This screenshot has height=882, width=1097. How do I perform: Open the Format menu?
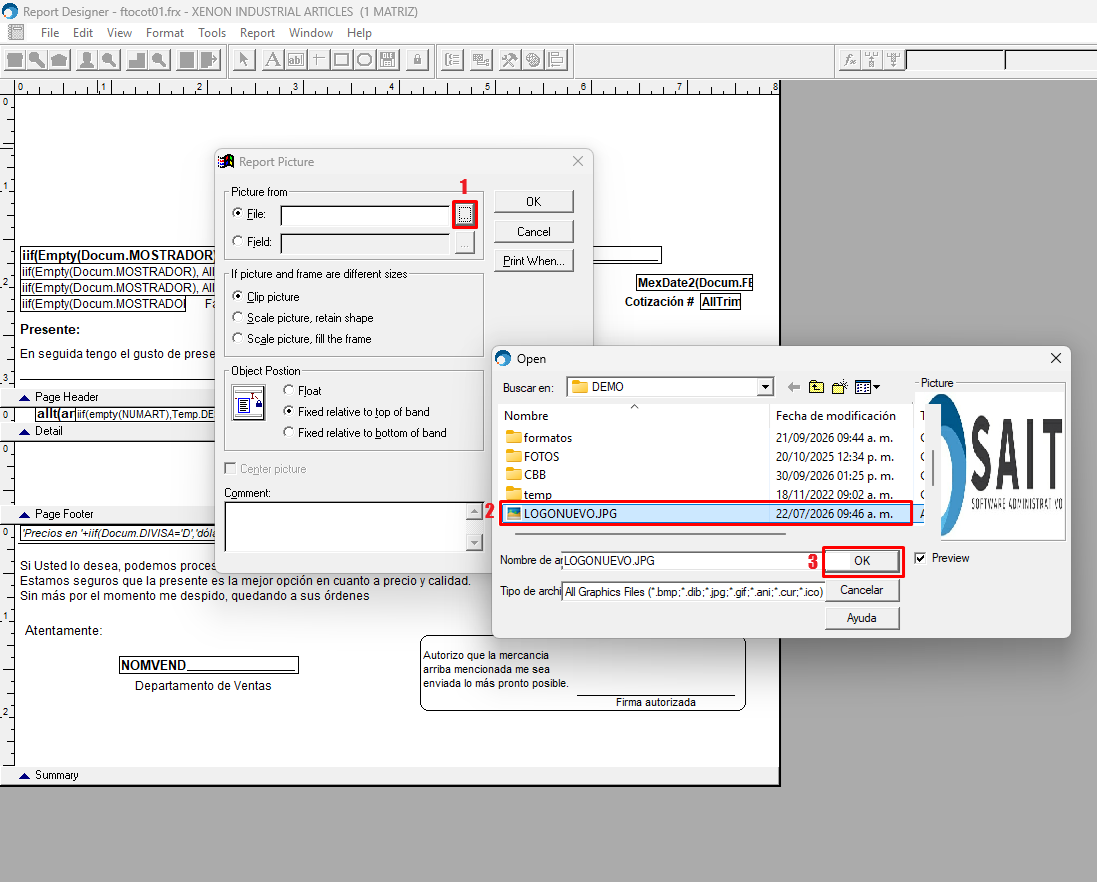click(x=165, y=33)
